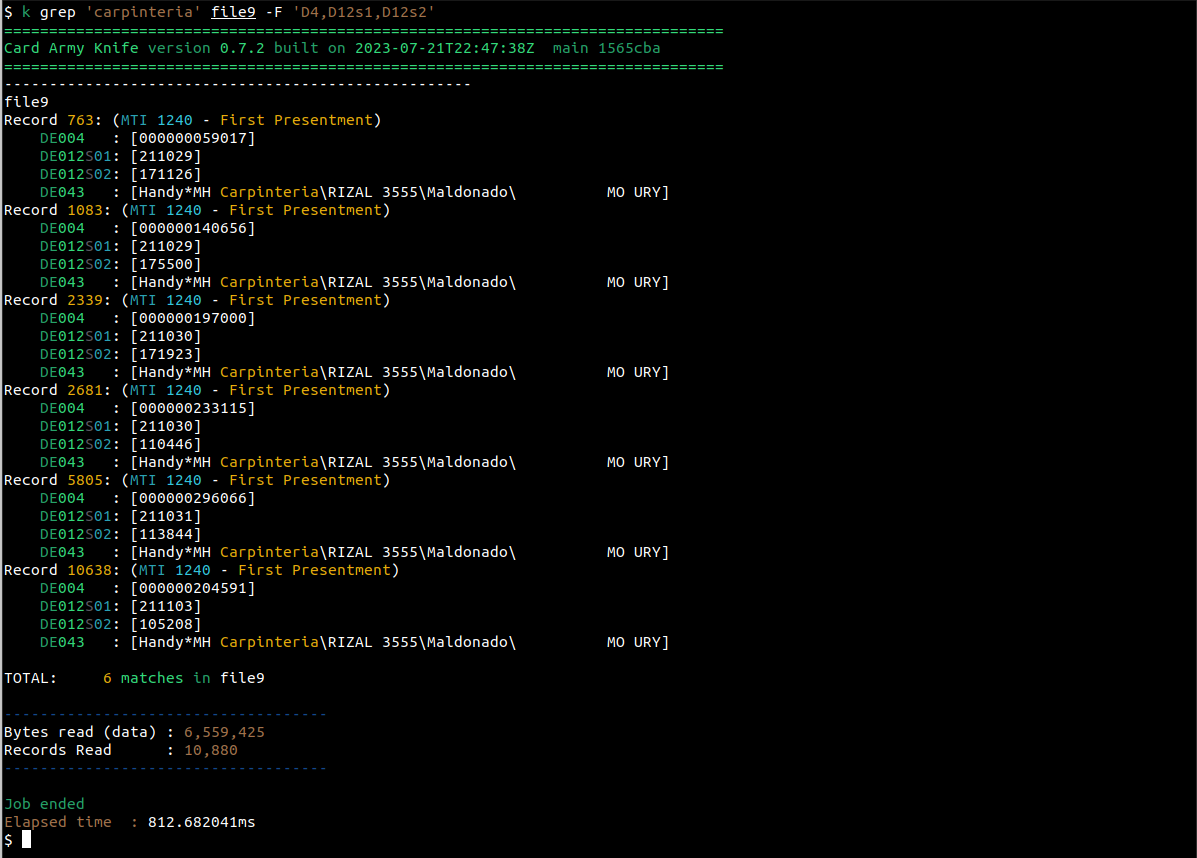Select the amount value 000000197000

192,318
